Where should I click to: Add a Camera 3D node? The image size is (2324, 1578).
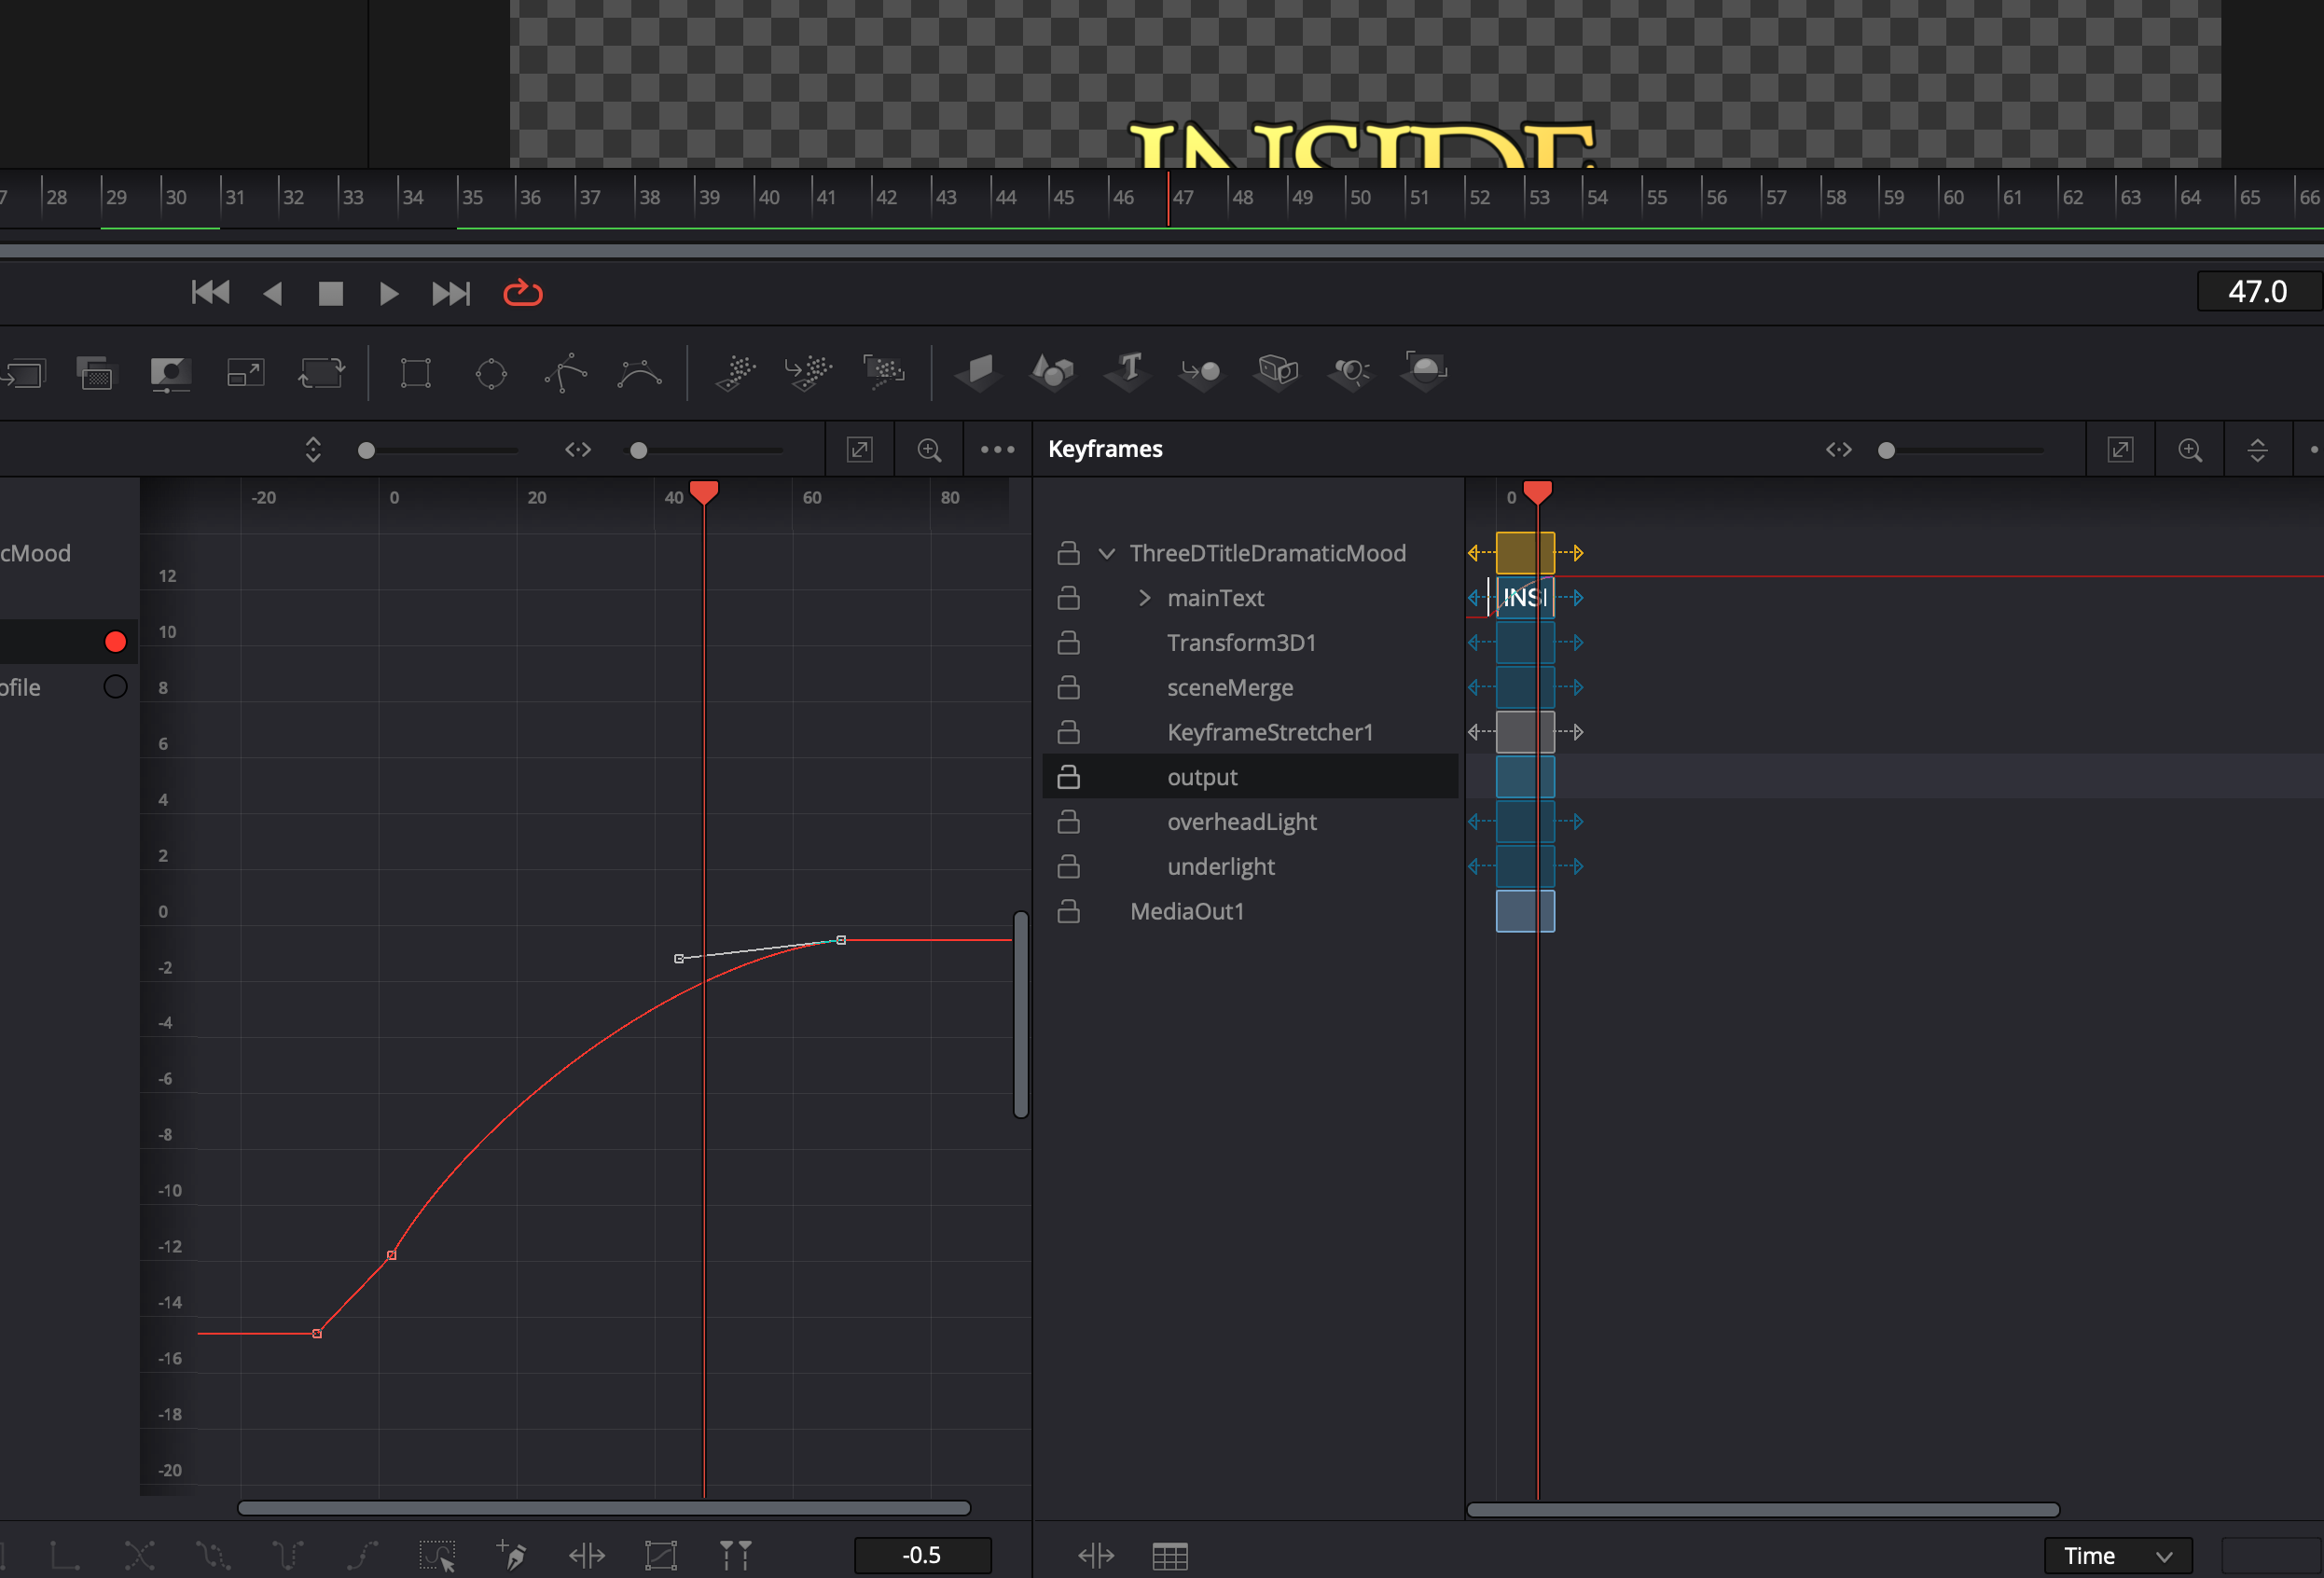pyautogui.click(x=1277, y=373)
